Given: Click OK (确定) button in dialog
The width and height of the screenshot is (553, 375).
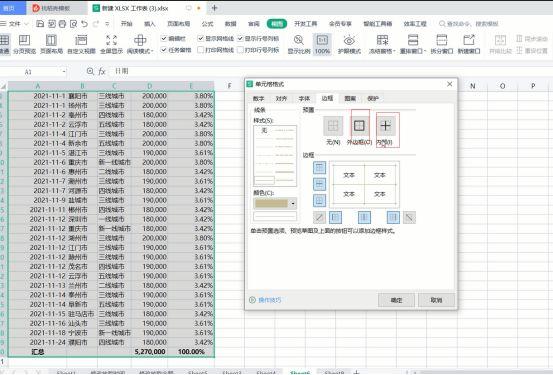Looking at the screenshot, I should tap(396, 300).
